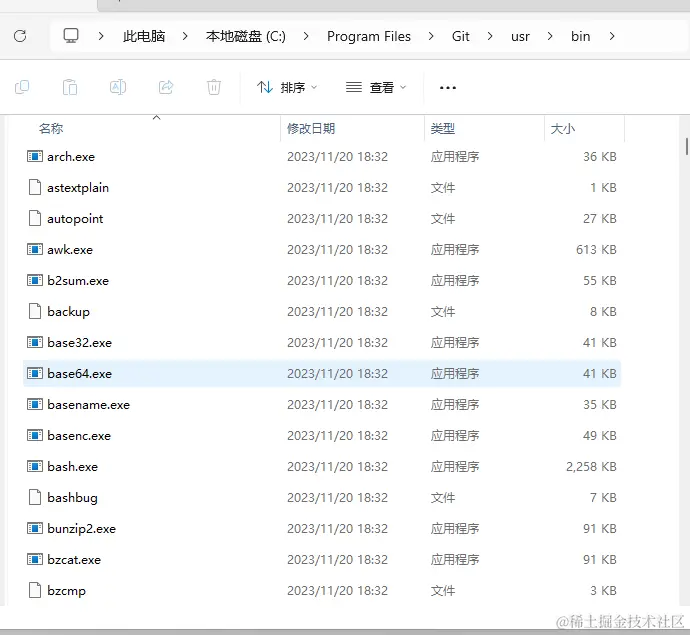Viewport: 690px width, 635px height.
Task: Open the See more three-dots menu
Action: [x=448, y=88]
